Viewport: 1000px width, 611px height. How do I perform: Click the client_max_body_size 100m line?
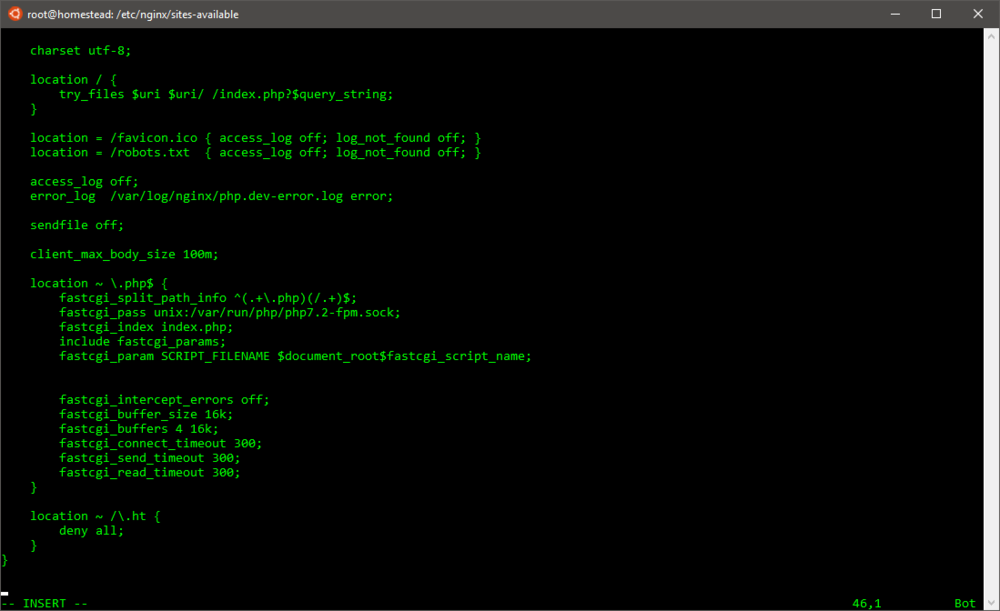coord(124,254)
